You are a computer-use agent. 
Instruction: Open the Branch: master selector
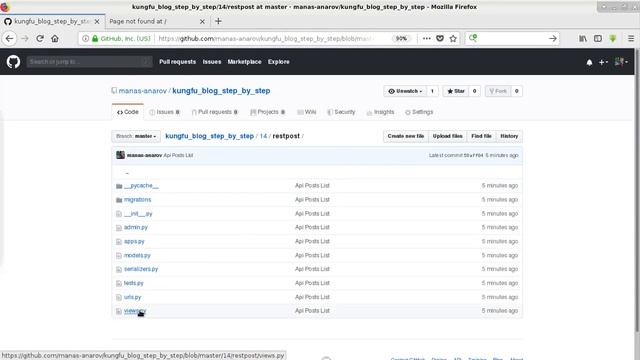click(136, 136)
